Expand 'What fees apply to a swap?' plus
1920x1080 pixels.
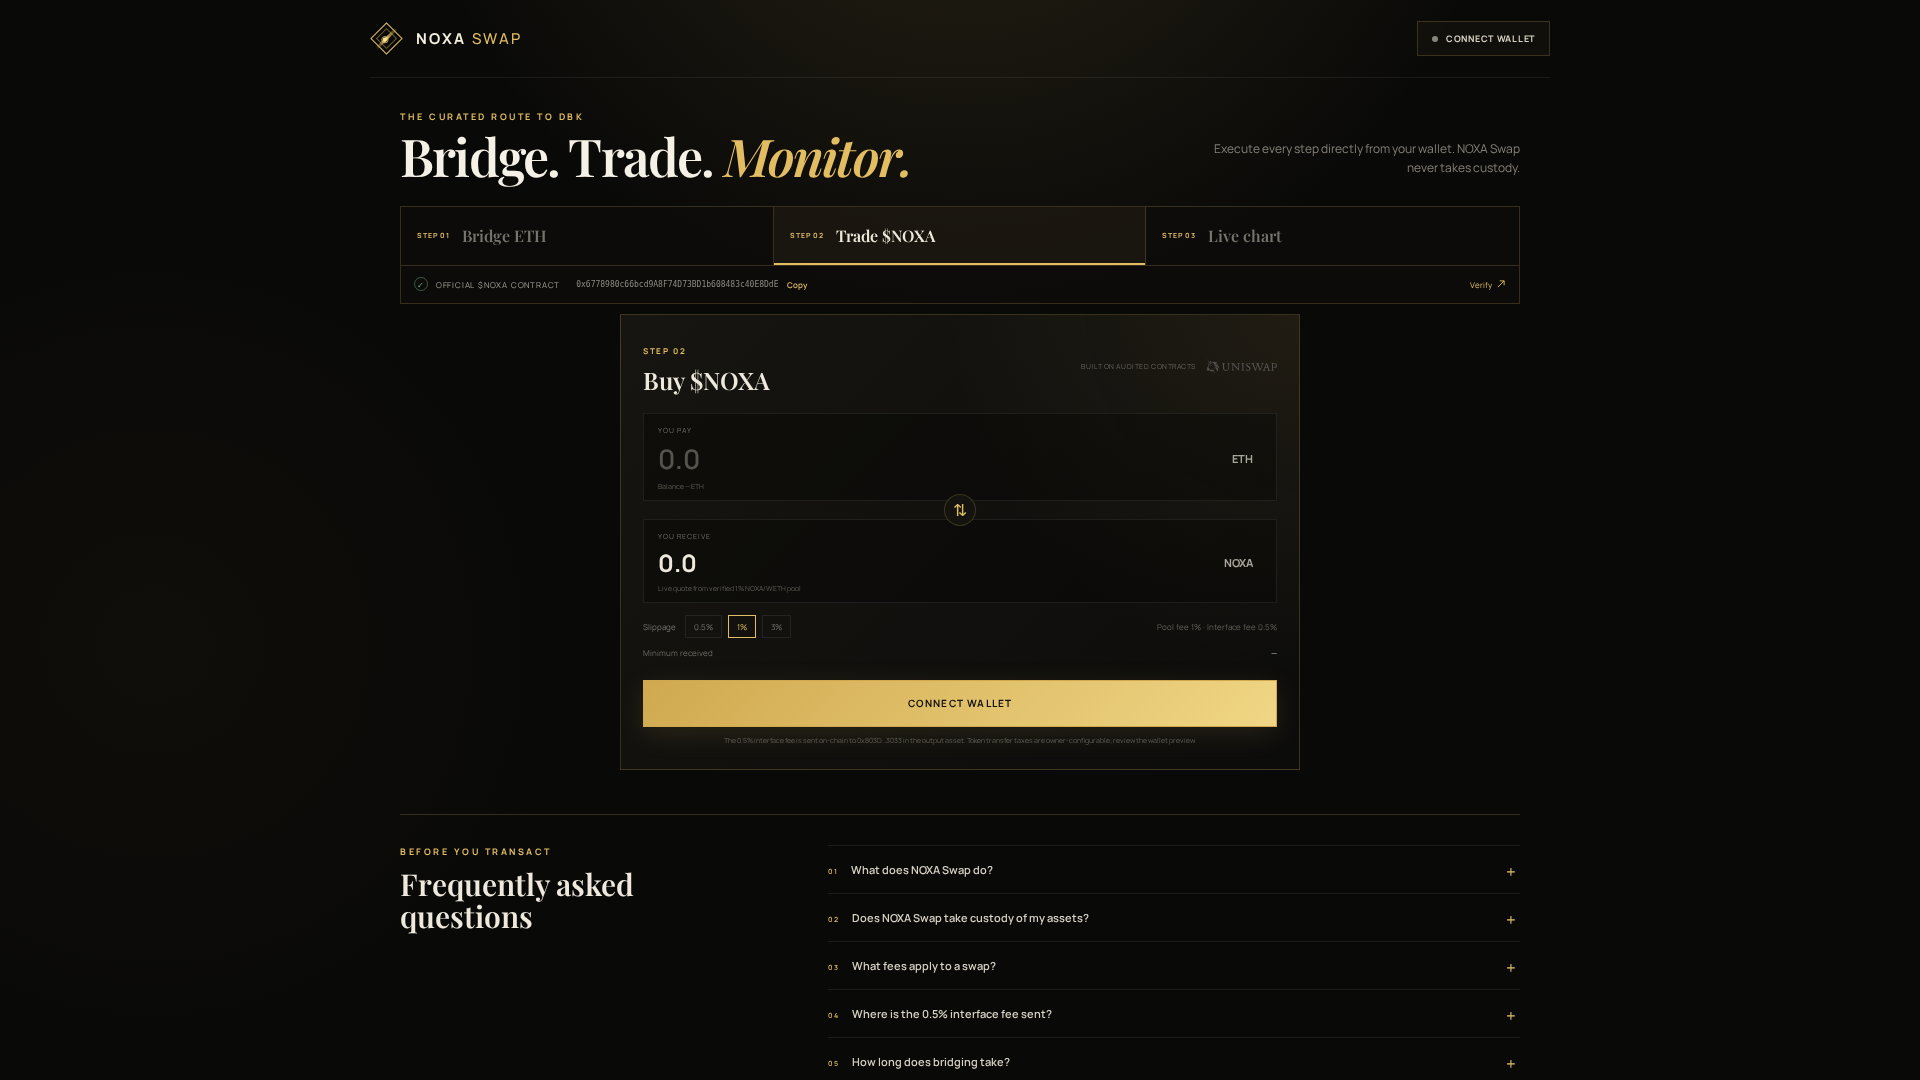pos(1511,968)
